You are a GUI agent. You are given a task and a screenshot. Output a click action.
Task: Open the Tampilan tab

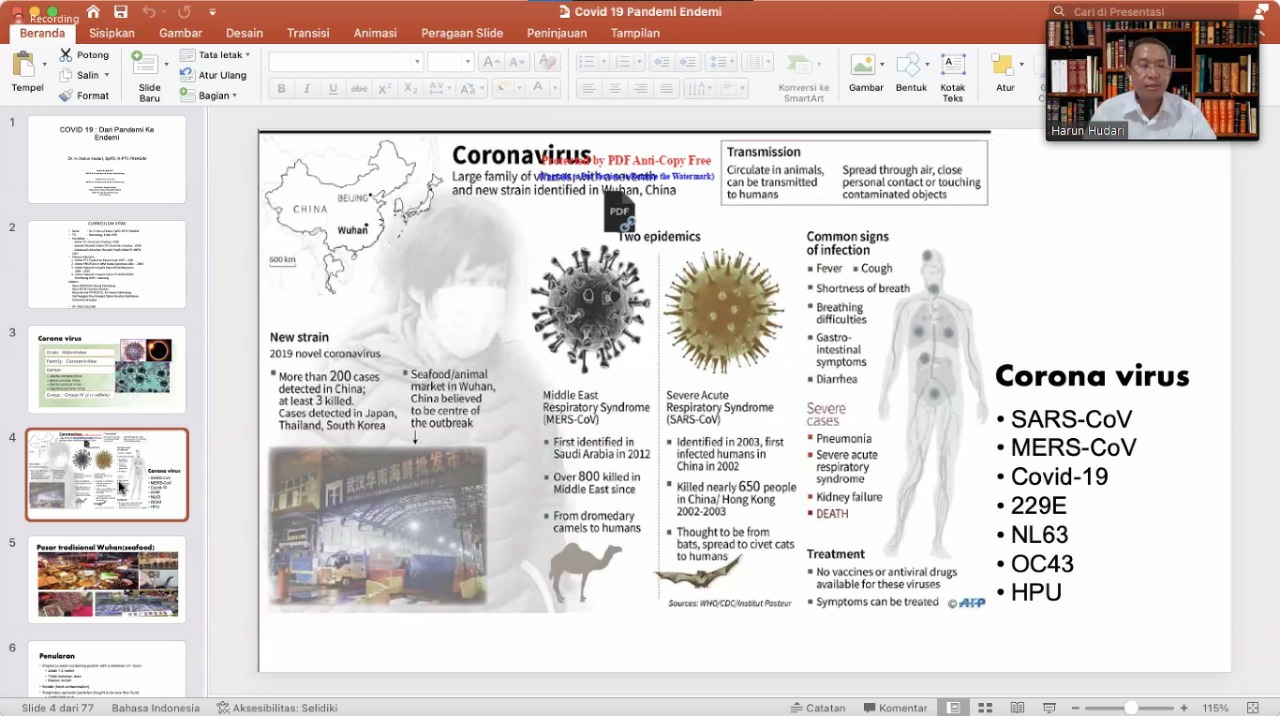coord(635,33)
